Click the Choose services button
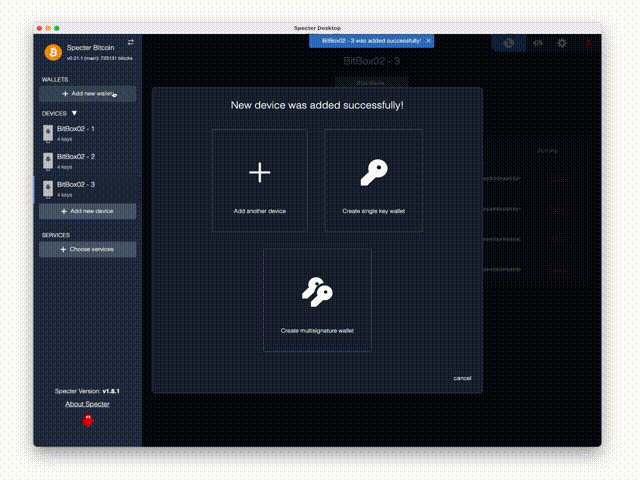The height and width of the screenshot is (480, 640). click(88, 249)
